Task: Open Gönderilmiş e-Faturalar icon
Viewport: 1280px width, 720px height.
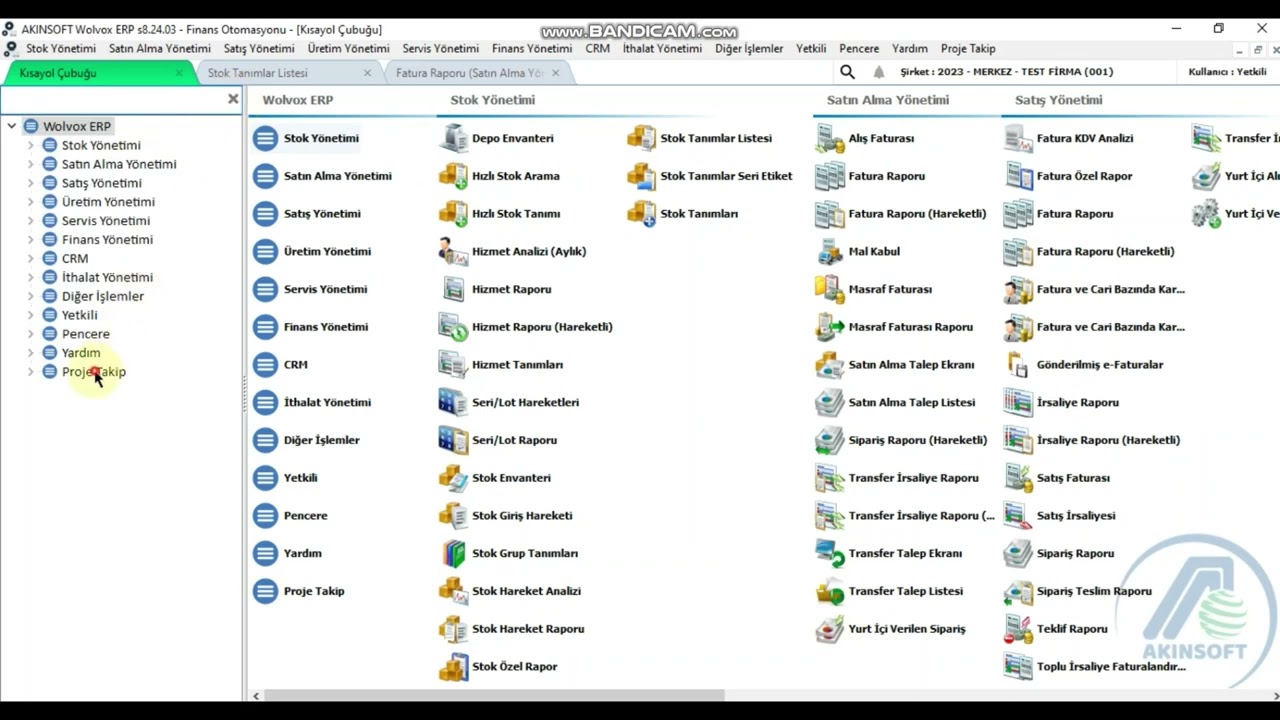Action: (1019, 365)
